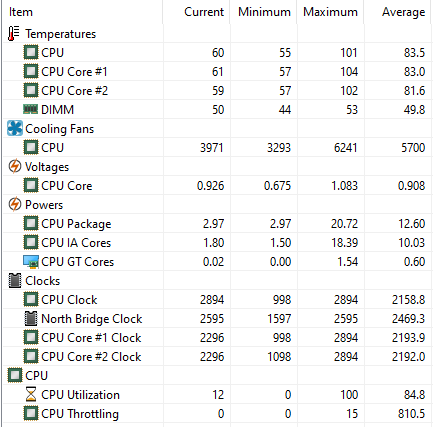Click the Powers lightning bolt icon
Image resolution: width=433 pixels, height=427 pixels.
15,204
